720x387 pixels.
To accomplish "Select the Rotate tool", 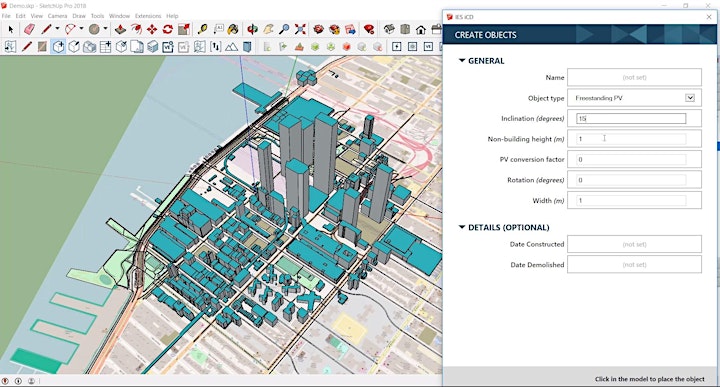I will [x=168, y=29].
